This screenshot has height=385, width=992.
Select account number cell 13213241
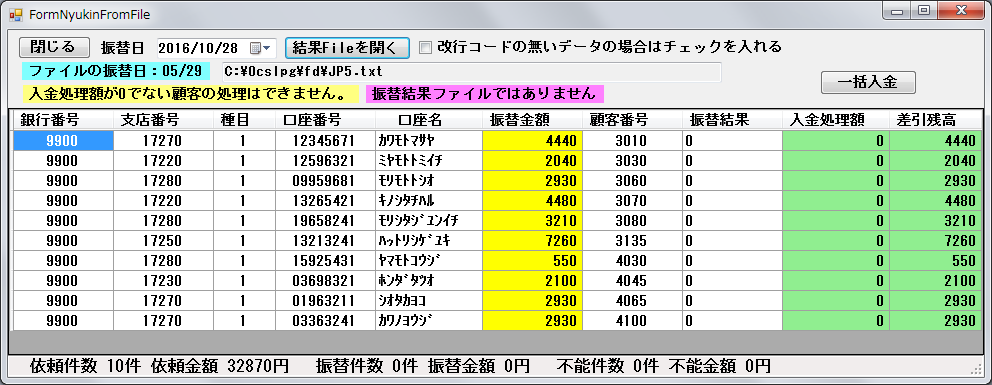(x=325, y=241)
